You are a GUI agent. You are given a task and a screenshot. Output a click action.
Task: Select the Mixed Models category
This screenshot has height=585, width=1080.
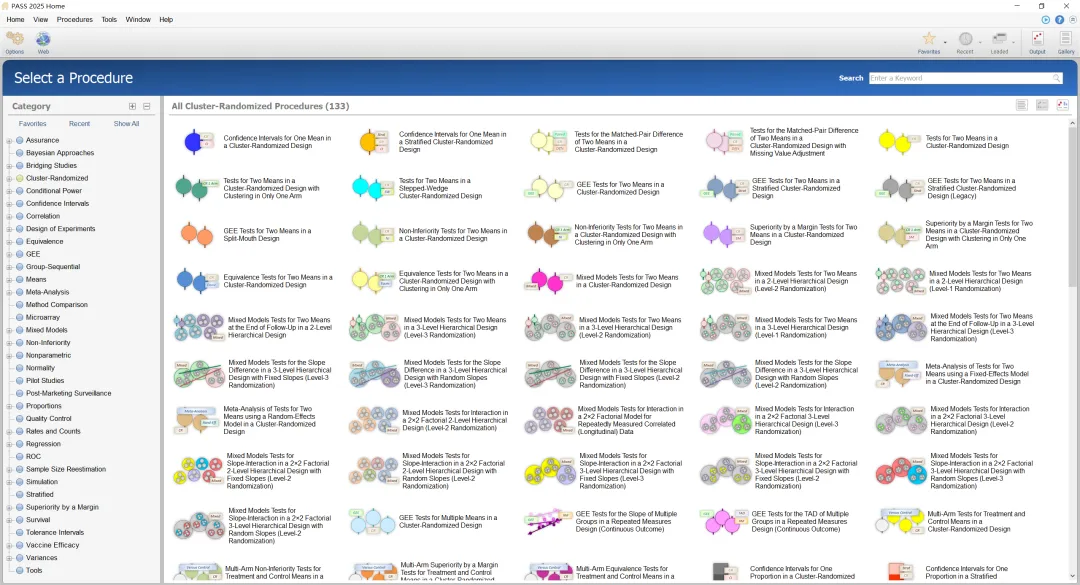coord(47,329)
